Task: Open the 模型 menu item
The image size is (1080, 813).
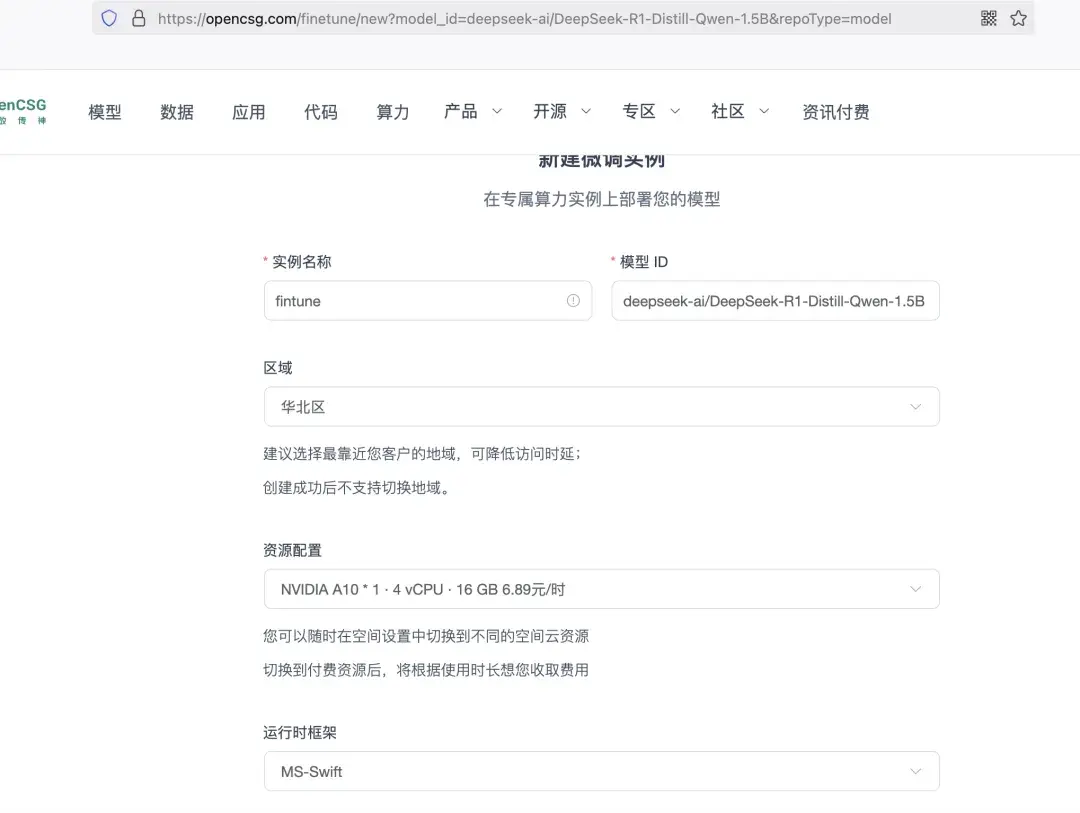Action: coord(104,112)
